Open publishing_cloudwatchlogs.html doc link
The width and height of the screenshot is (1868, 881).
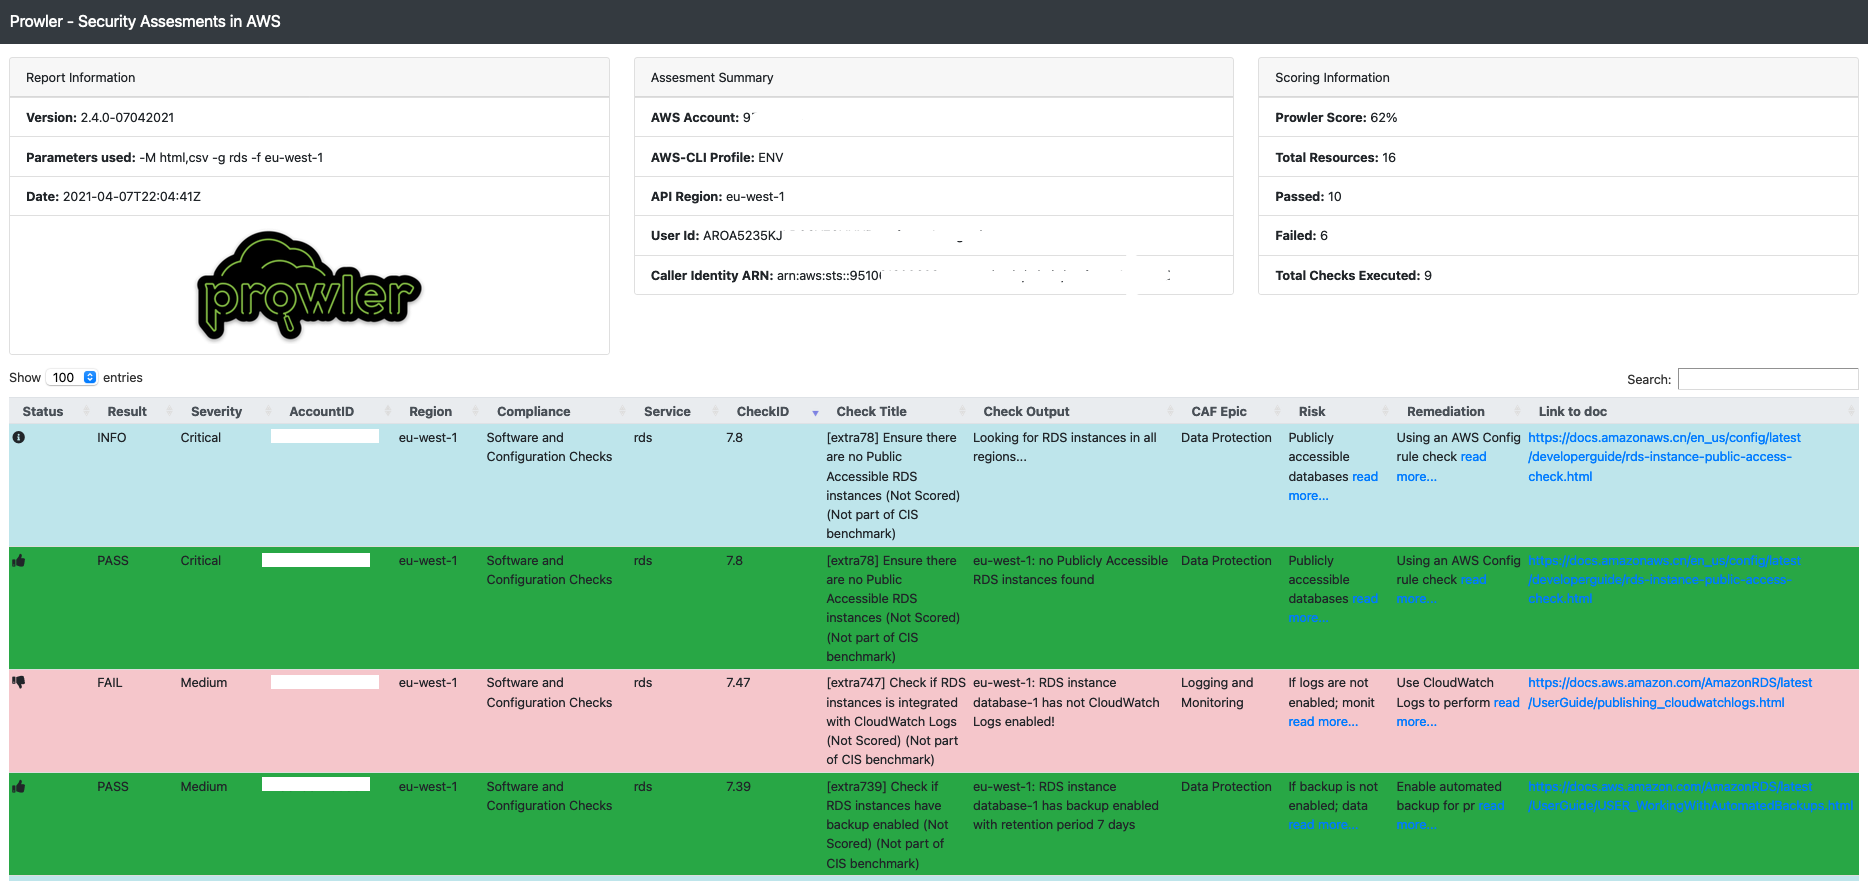coord(1670,692)
